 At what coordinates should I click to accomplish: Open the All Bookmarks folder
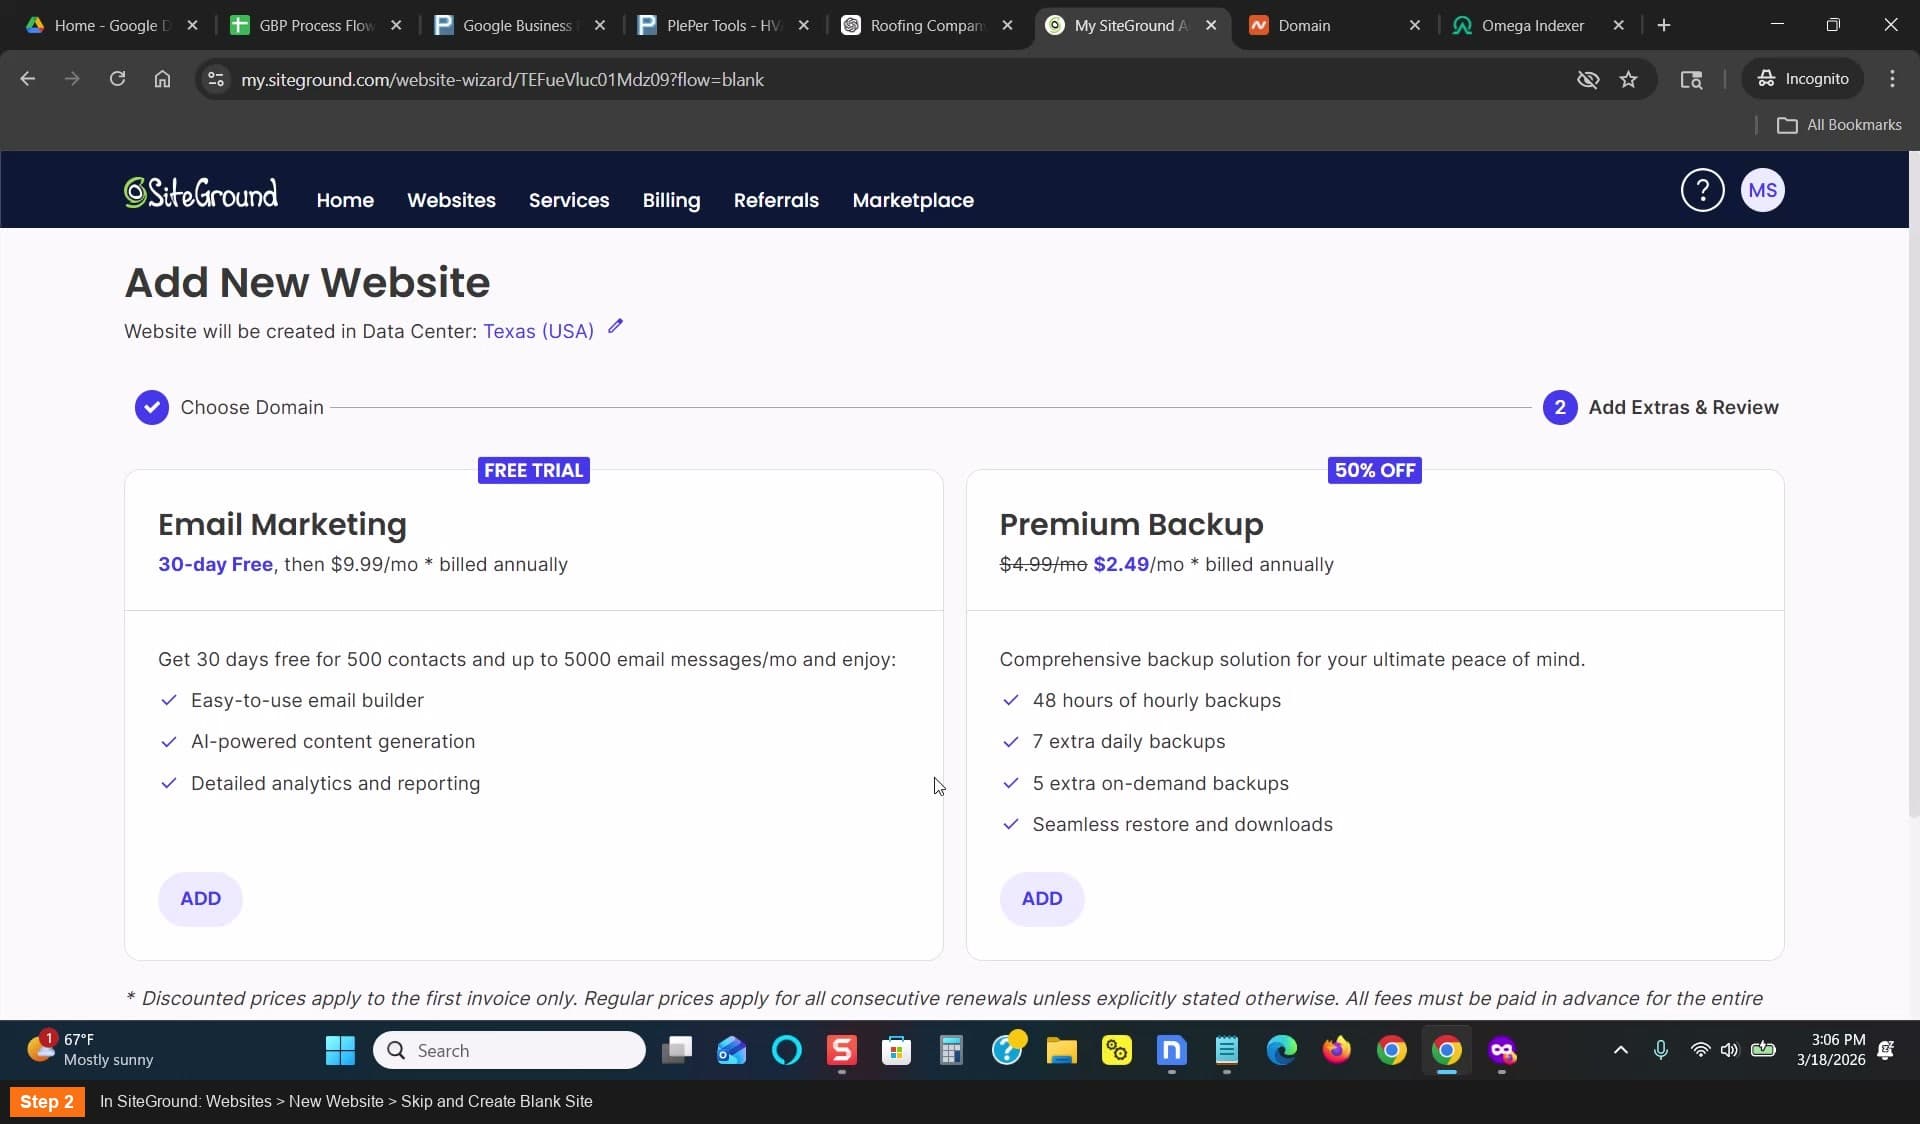(1839, 125)
